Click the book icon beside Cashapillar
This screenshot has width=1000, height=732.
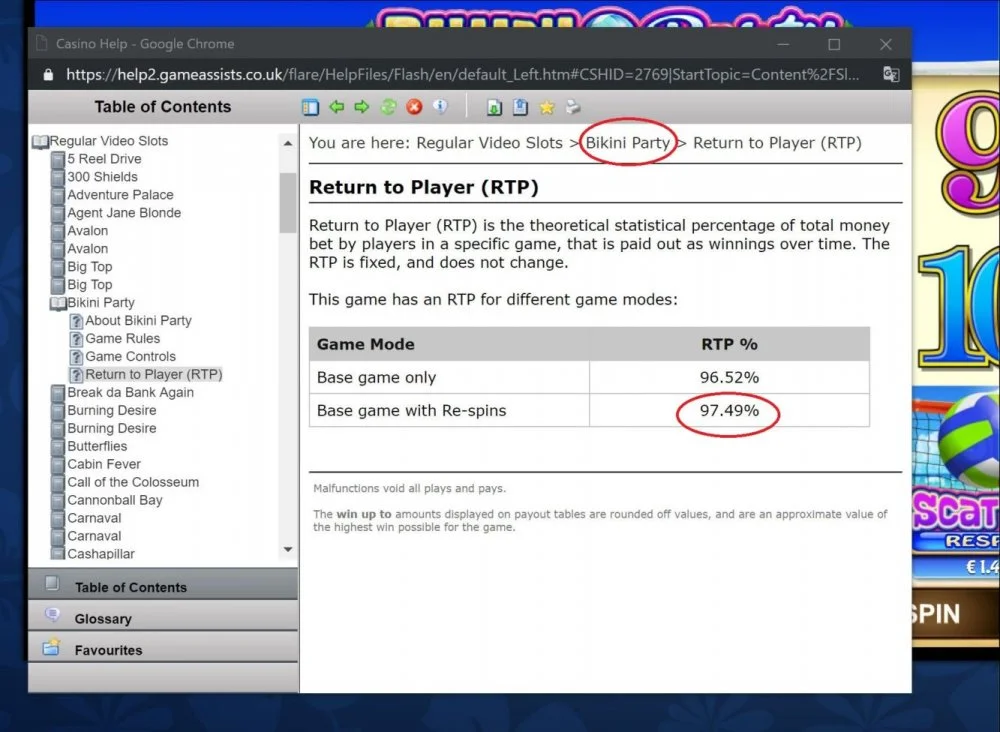[x=58, y=553]
